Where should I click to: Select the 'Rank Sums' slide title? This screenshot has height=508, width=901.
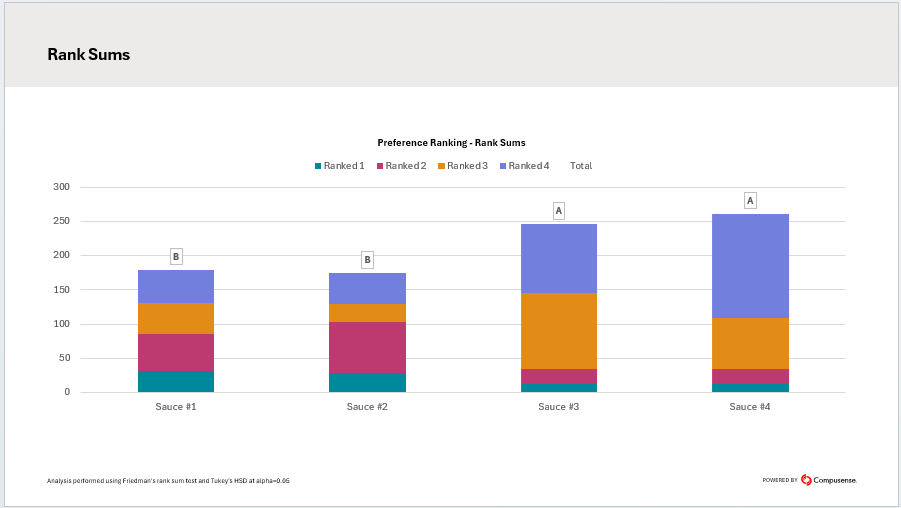[x=88, y=54]
